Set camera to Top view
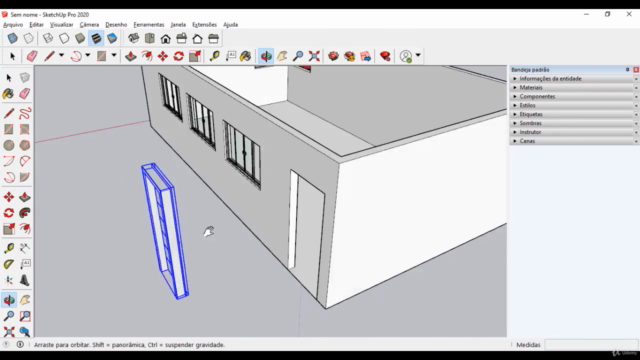 [150, 38]
